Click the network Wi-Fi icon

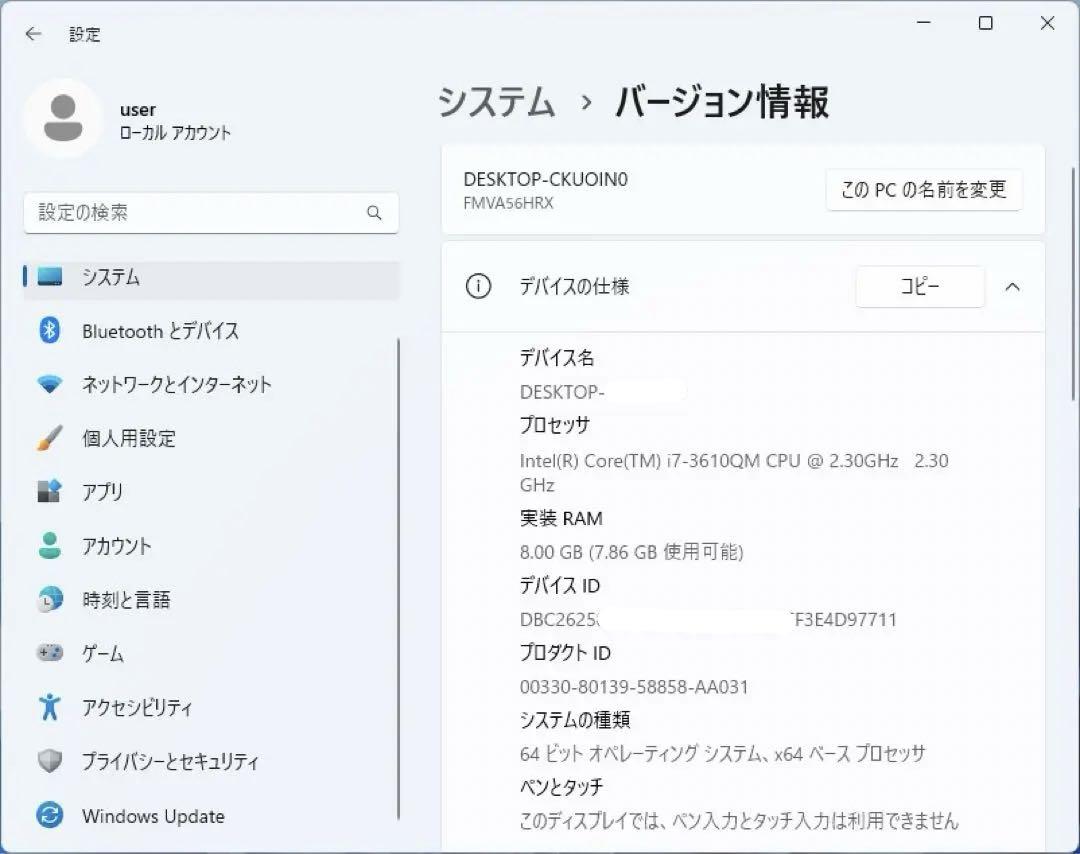click(50, 384)
